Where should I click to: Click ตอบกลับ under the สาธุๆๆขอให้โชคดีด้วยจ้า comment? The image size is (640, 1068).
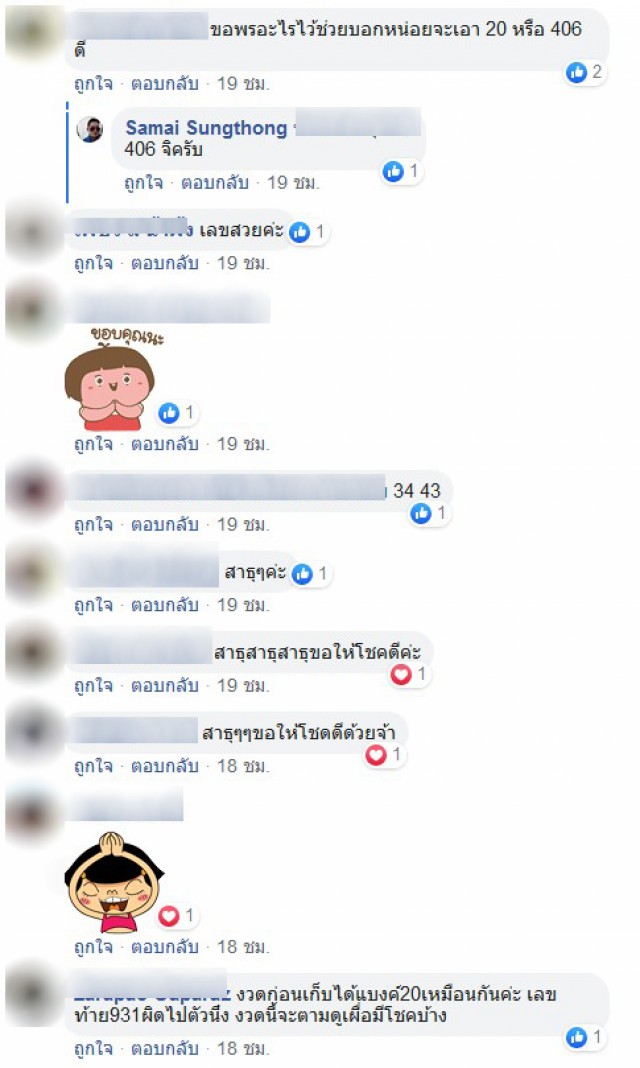(165, 766)
